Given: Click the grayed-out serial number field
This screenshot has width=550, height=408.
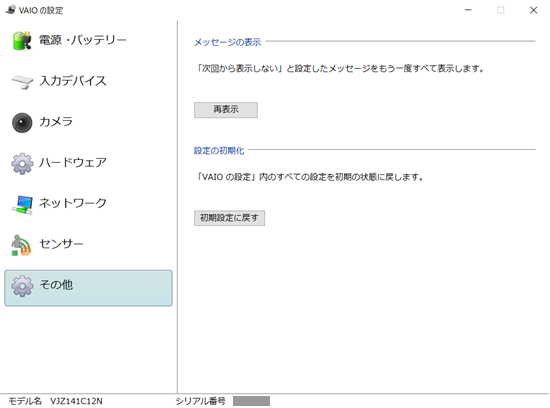Looking at the screenshot, I should 251,401.
